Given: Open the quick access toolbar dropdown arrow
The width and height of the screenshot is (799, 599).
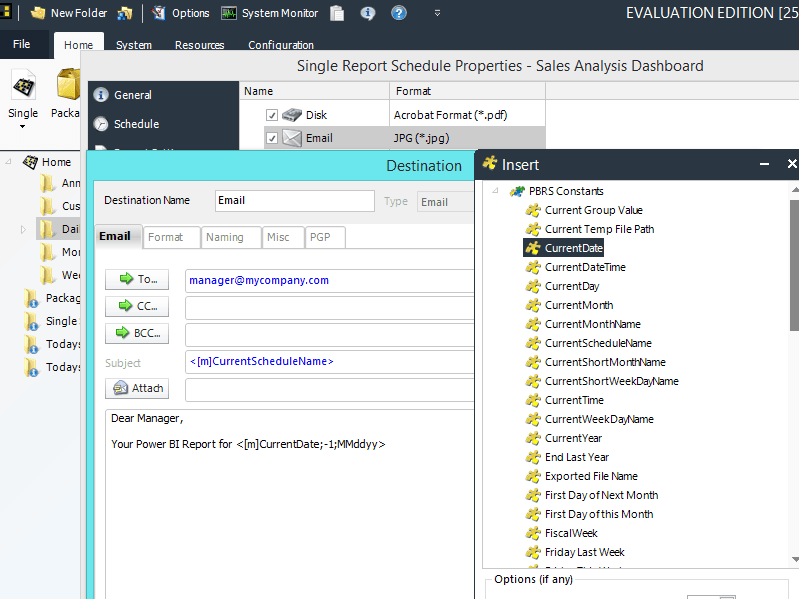Looking at the screenshot, I should 437,13.
